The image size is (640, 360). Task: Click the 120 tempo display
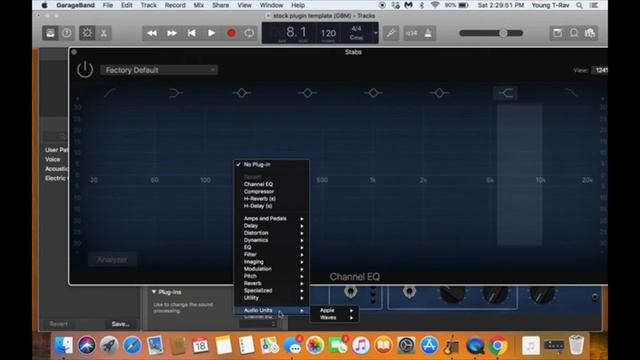tap(328, 33)
